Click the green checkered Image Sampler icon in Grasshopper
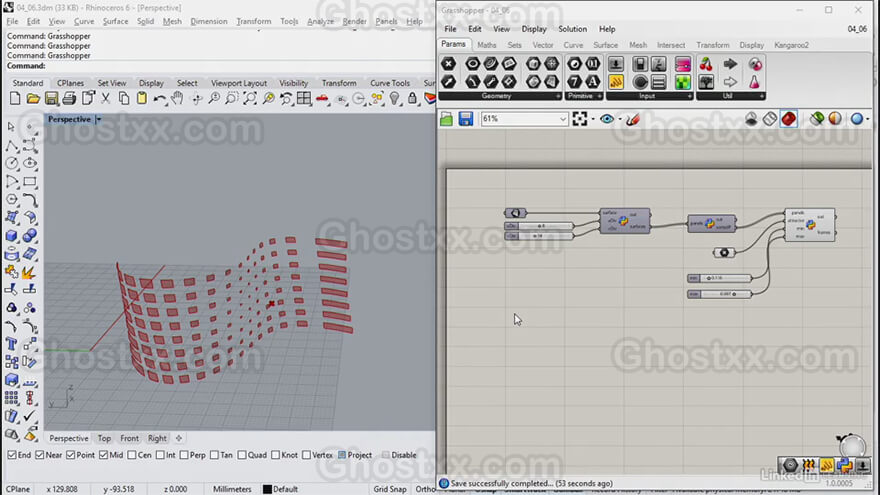Screen dimensions: 880x495 coord(682,82)
